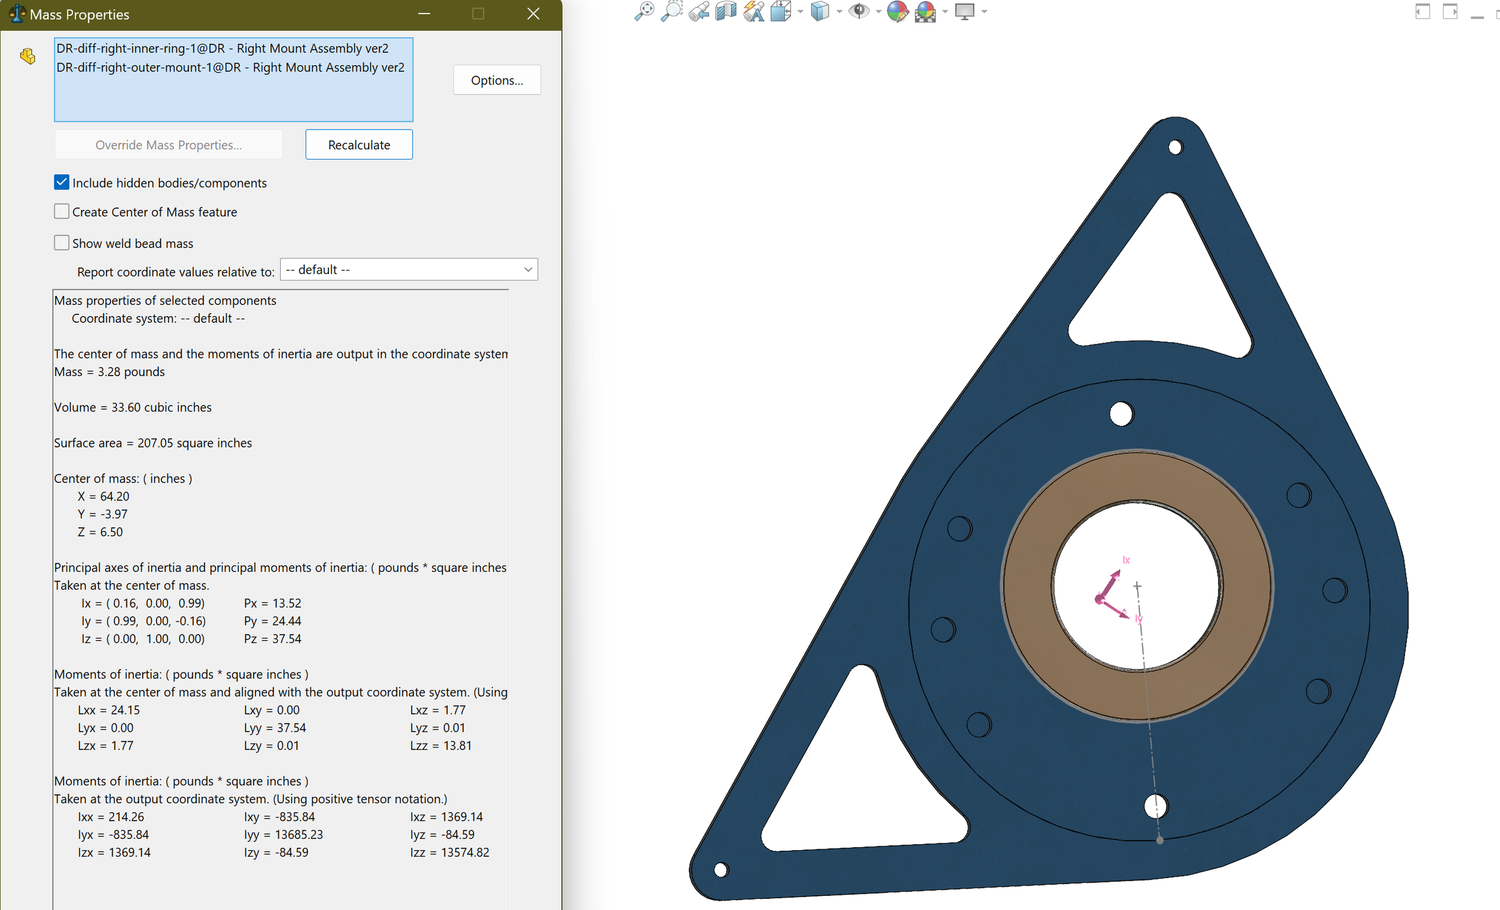Activate the Zoom to Area tool
This screenshot has height=910, width=1500.
coord(671,12)
